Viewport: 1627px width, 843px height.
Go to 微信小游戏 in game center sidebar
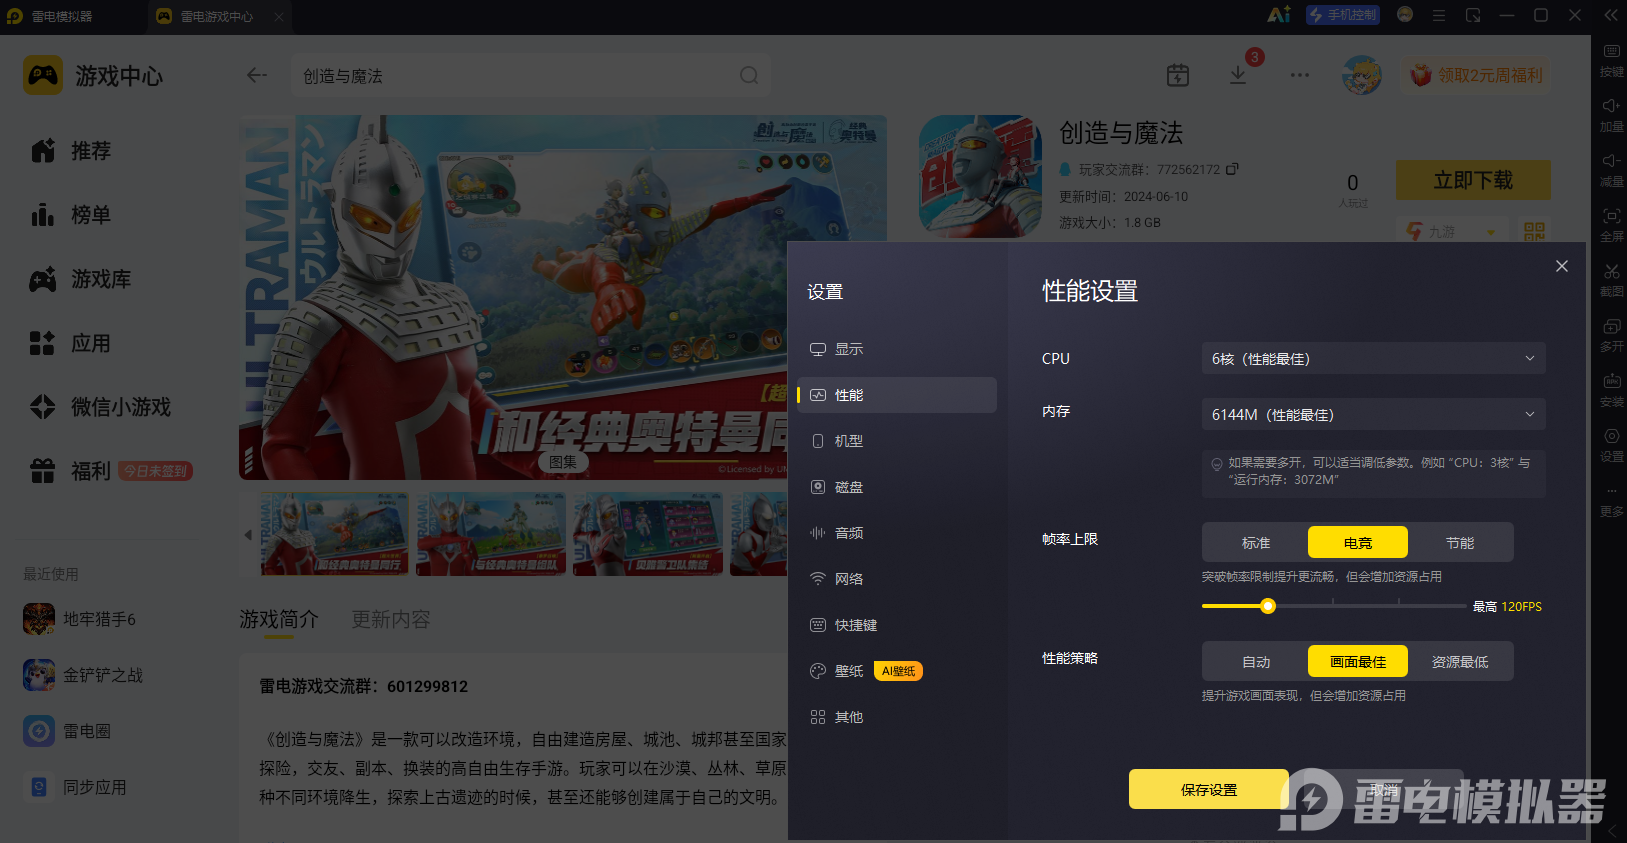click(x=100, y=406)
